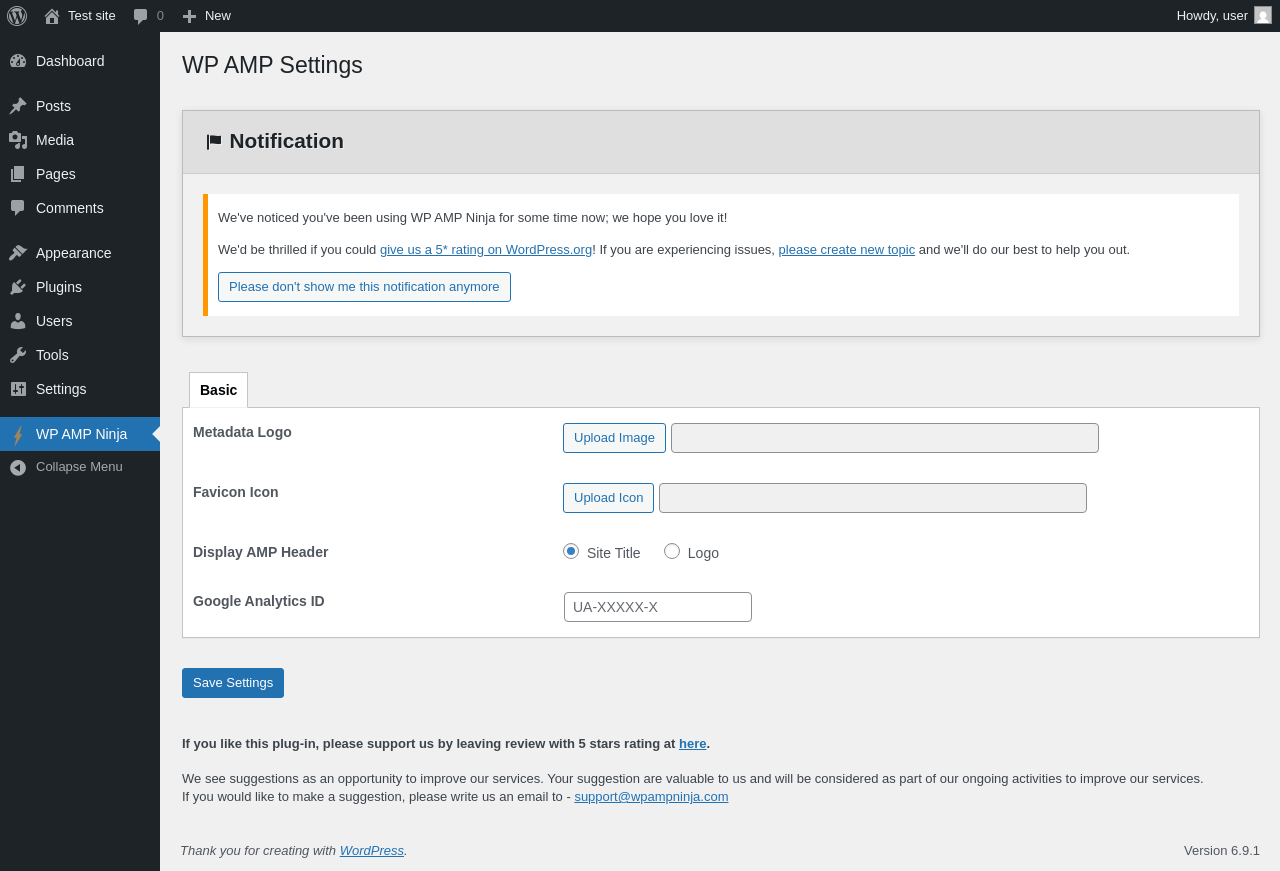Image resolution: width=1280 pixels, height=871 pixels.
Task: Open the 5* rating on WordPress.org link
Action: point(486,250)
